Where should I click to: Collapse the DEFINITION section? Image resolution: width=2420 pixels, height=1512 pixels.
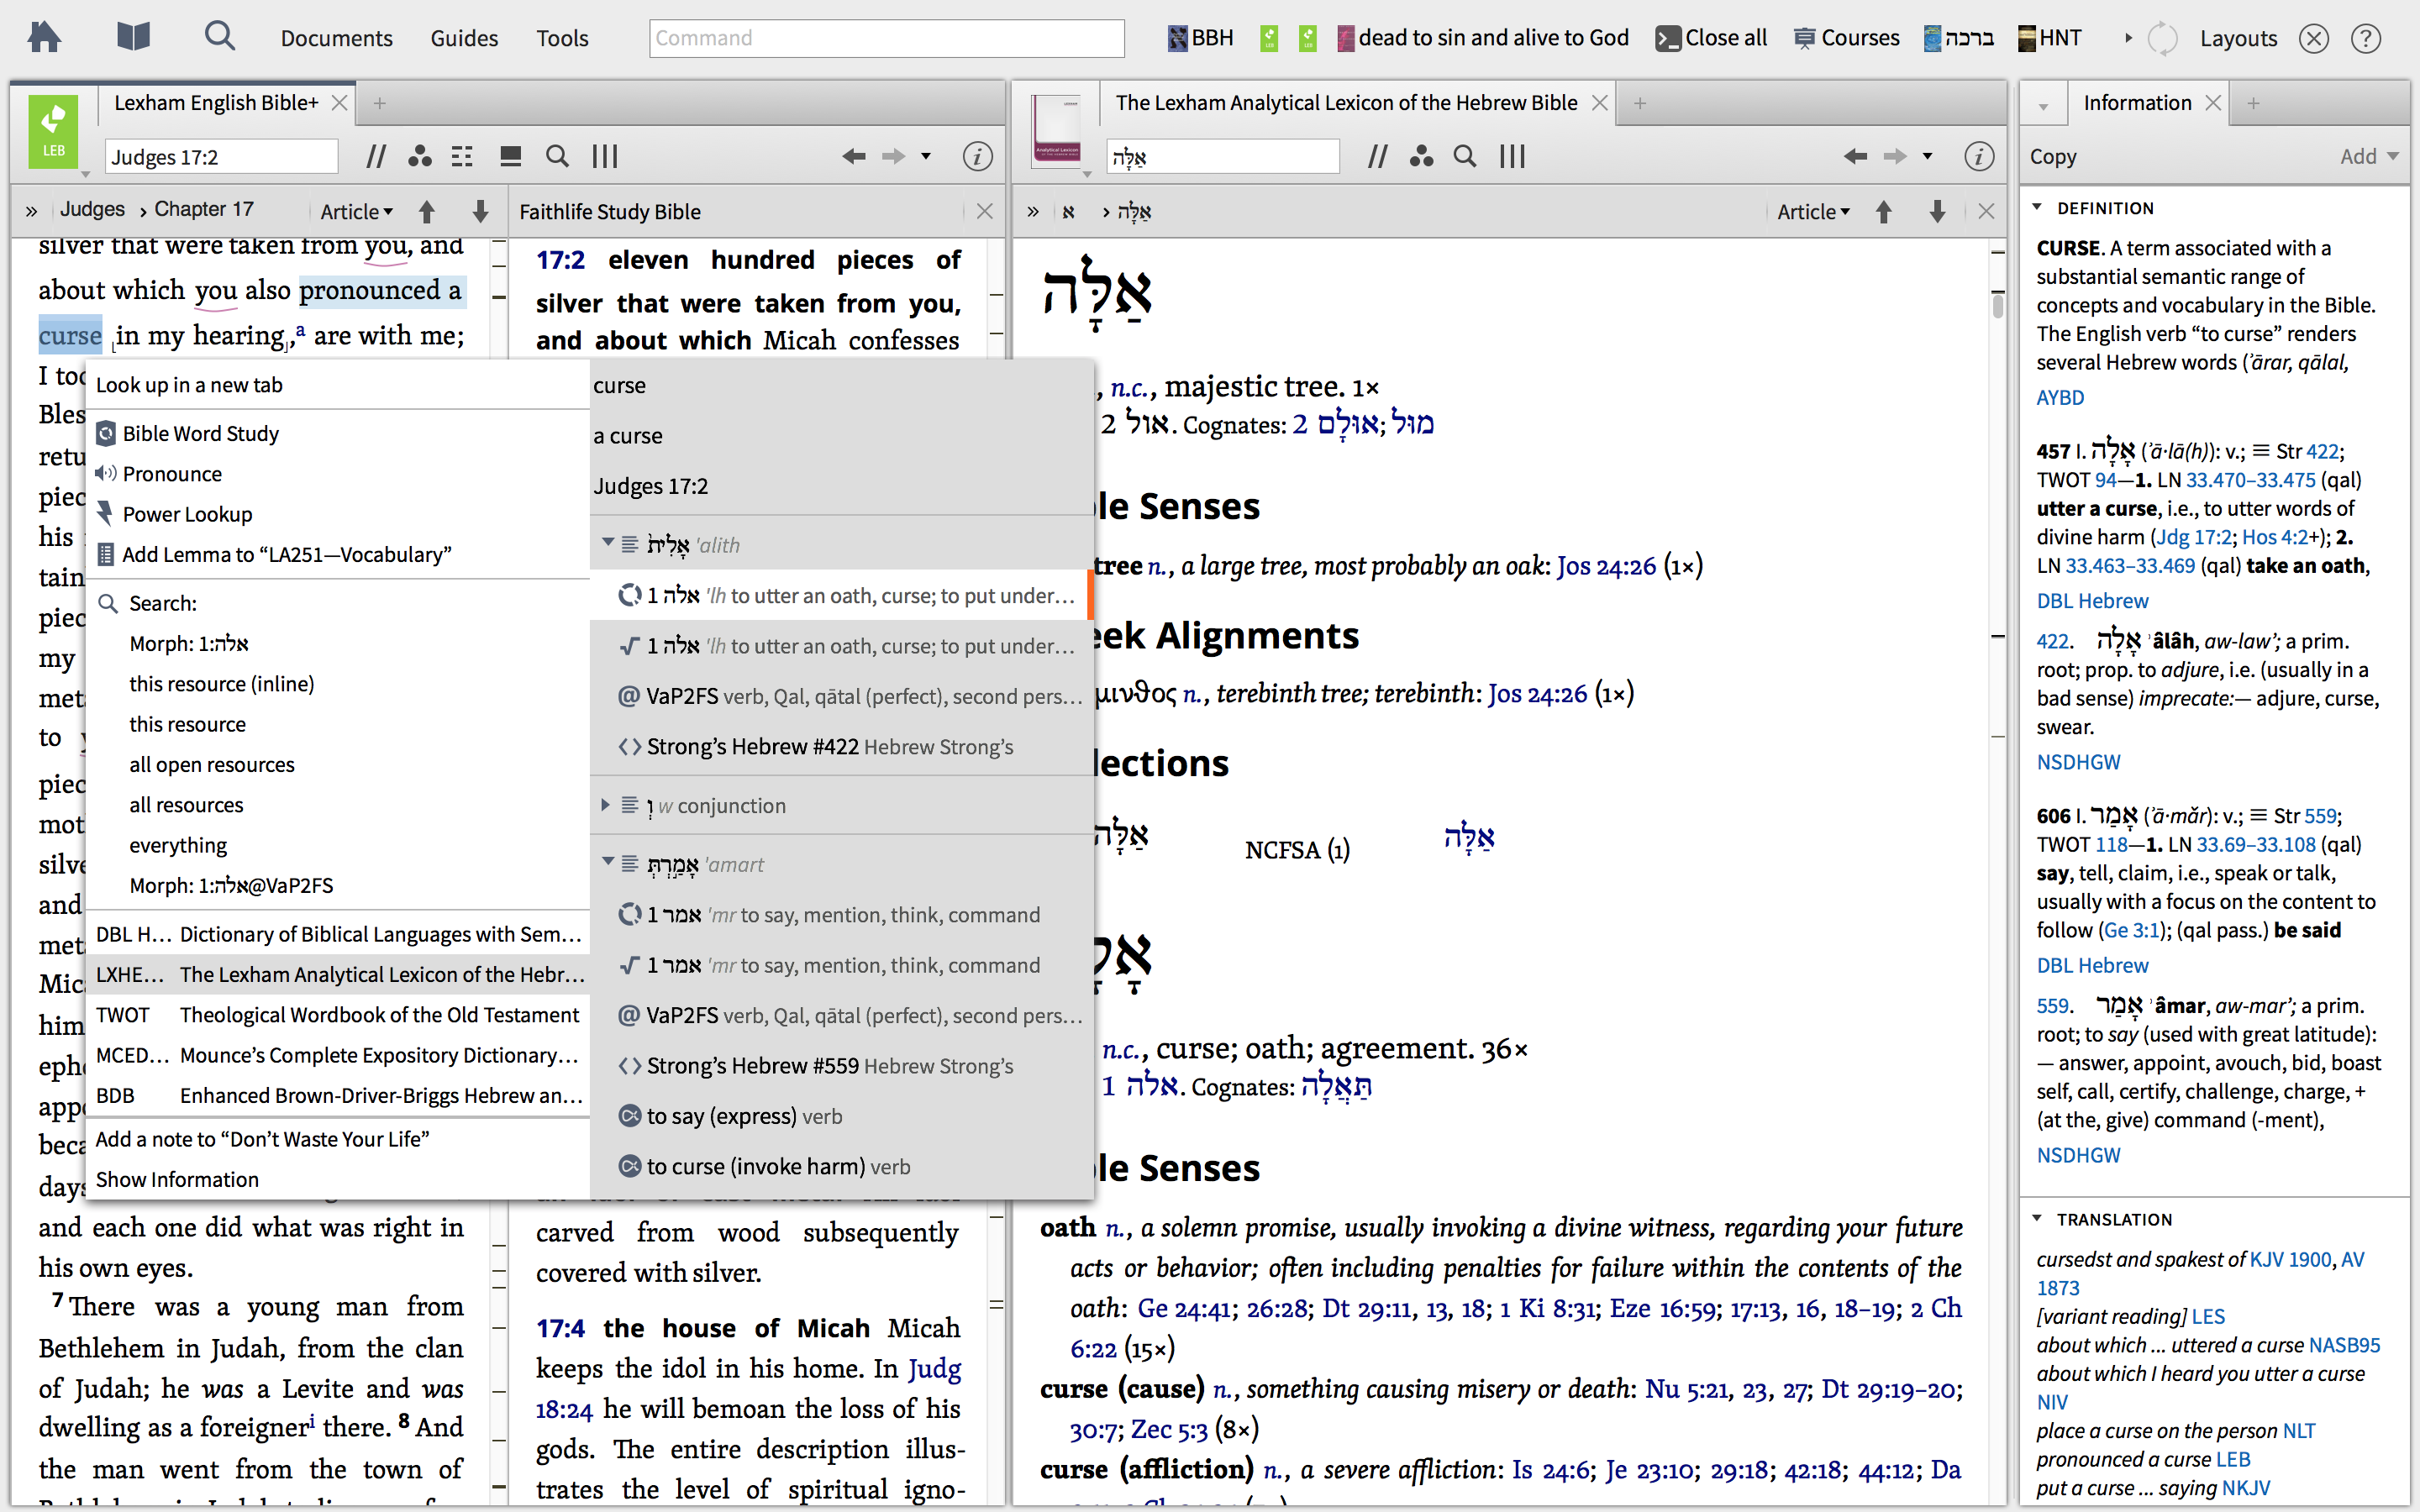pyautogui.click(x=2037, y=208)
